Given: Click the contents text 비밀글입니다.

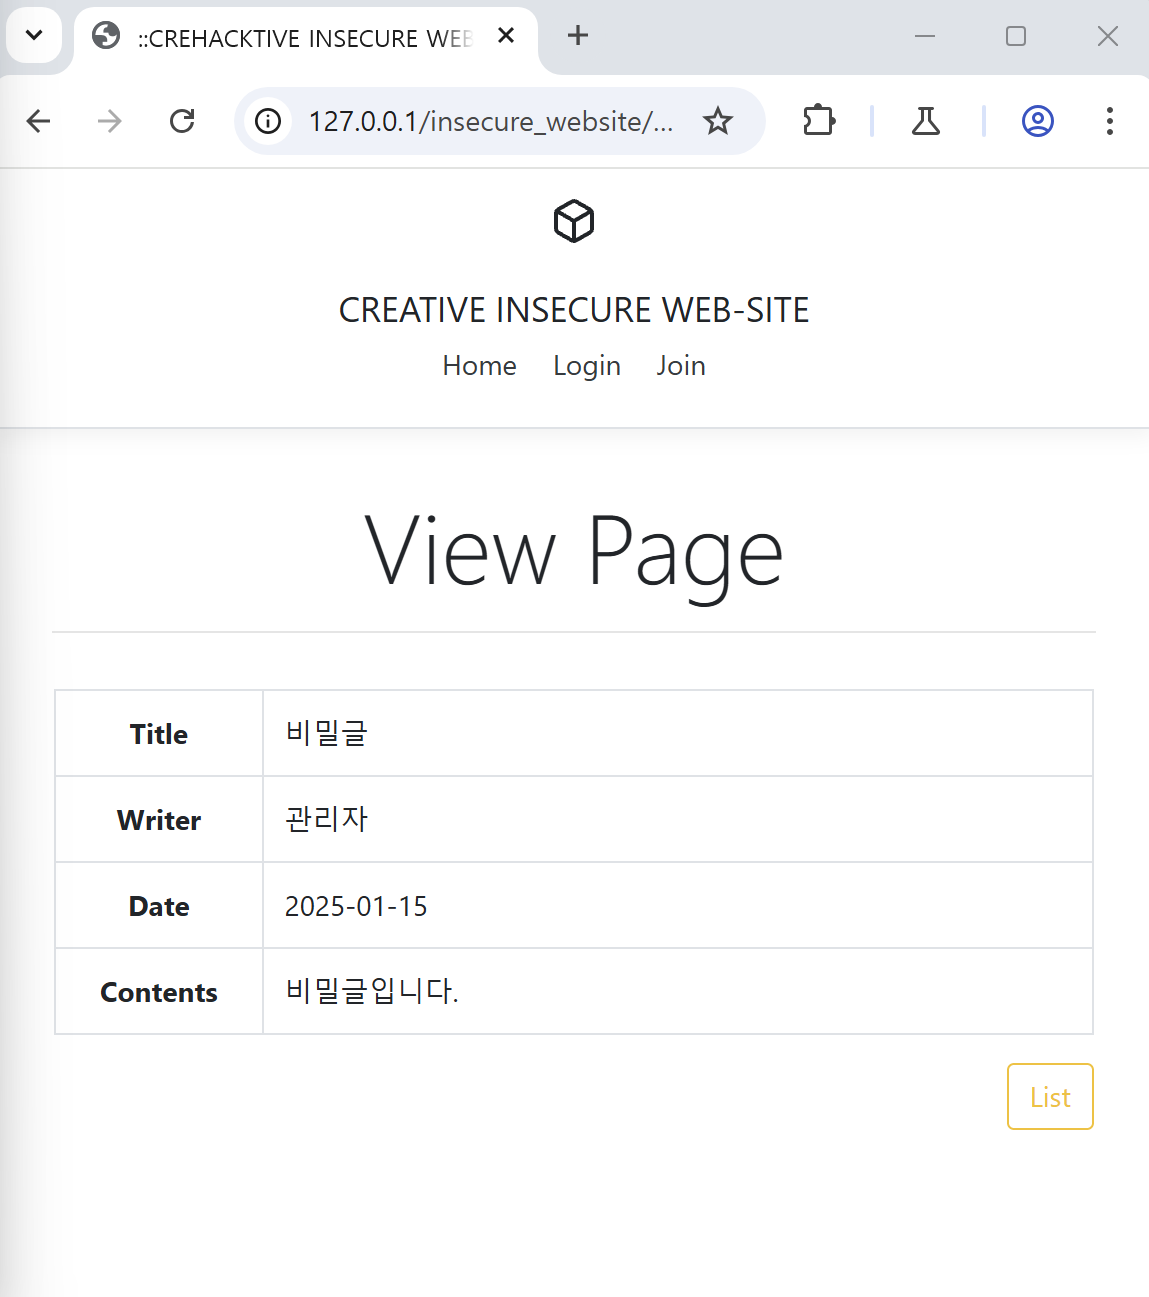Looking at the screenshot, I should (372, 991).
